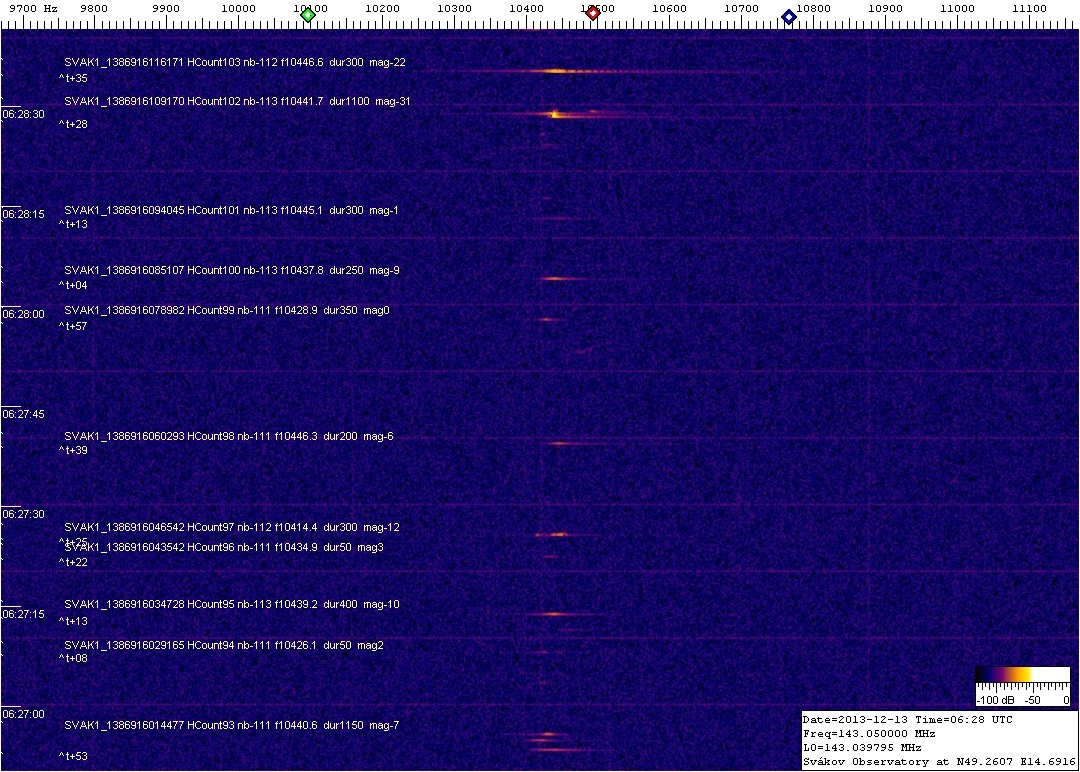Image resolution: width=1080 pixels, height=772 pixels.
Task: Click the HCount102 meteor label
Action: click(237, 101)
